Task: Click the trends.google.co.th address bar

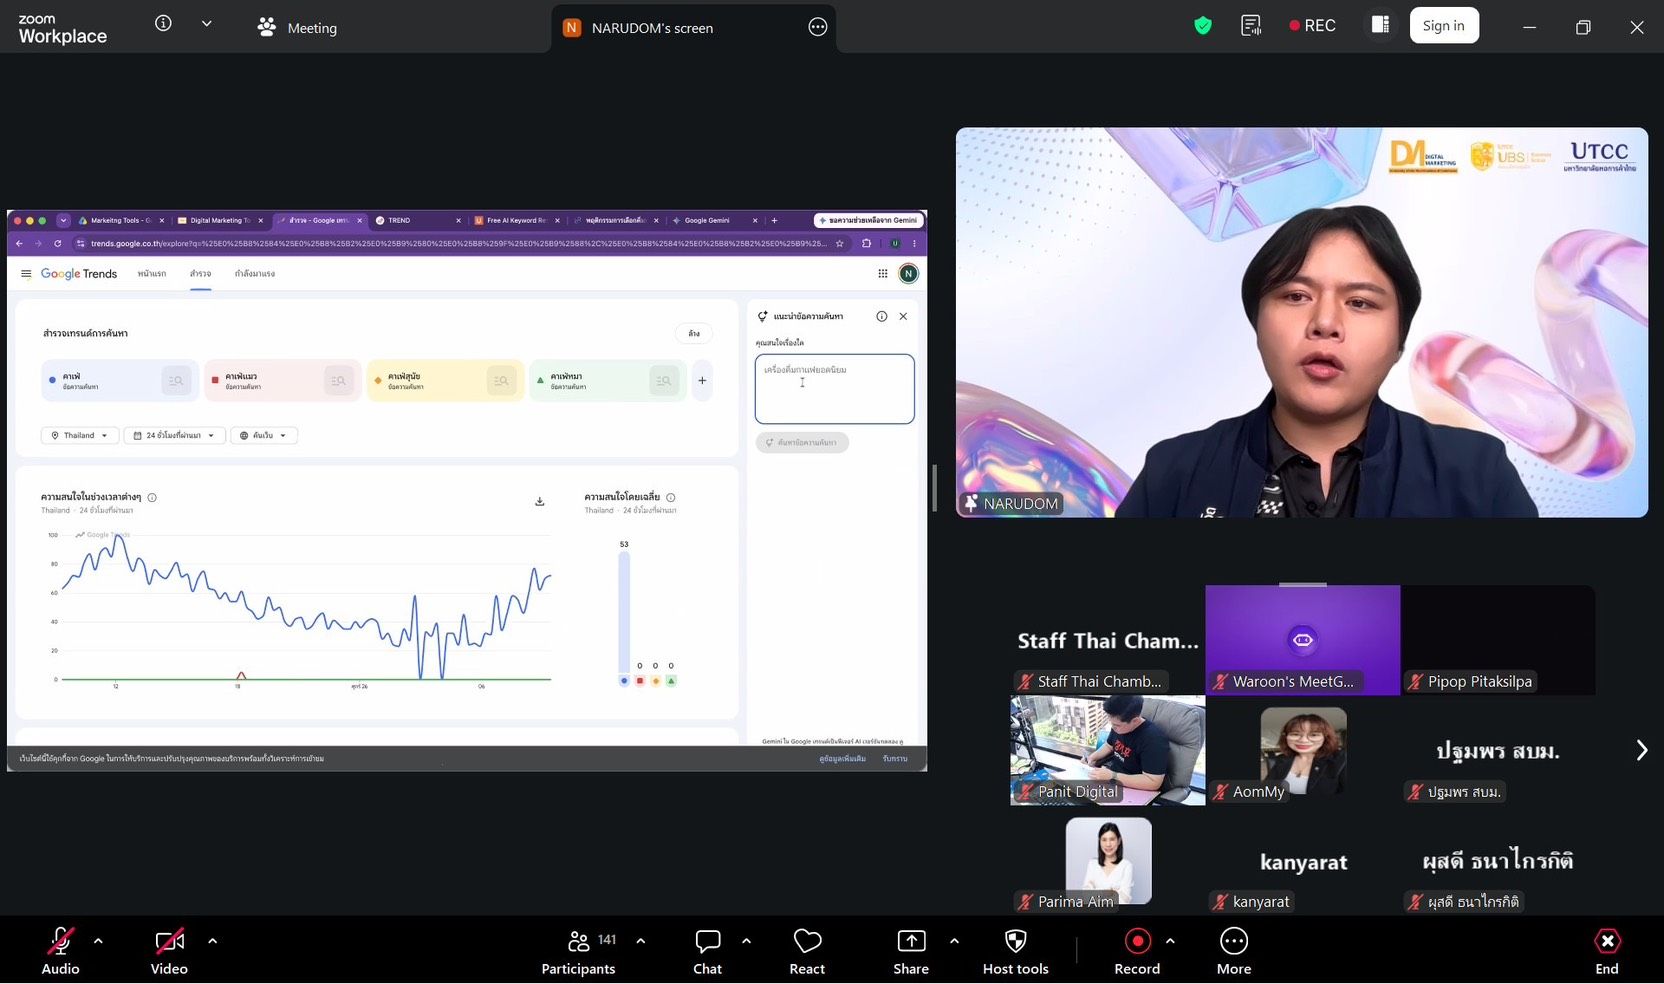Action: 458,243
